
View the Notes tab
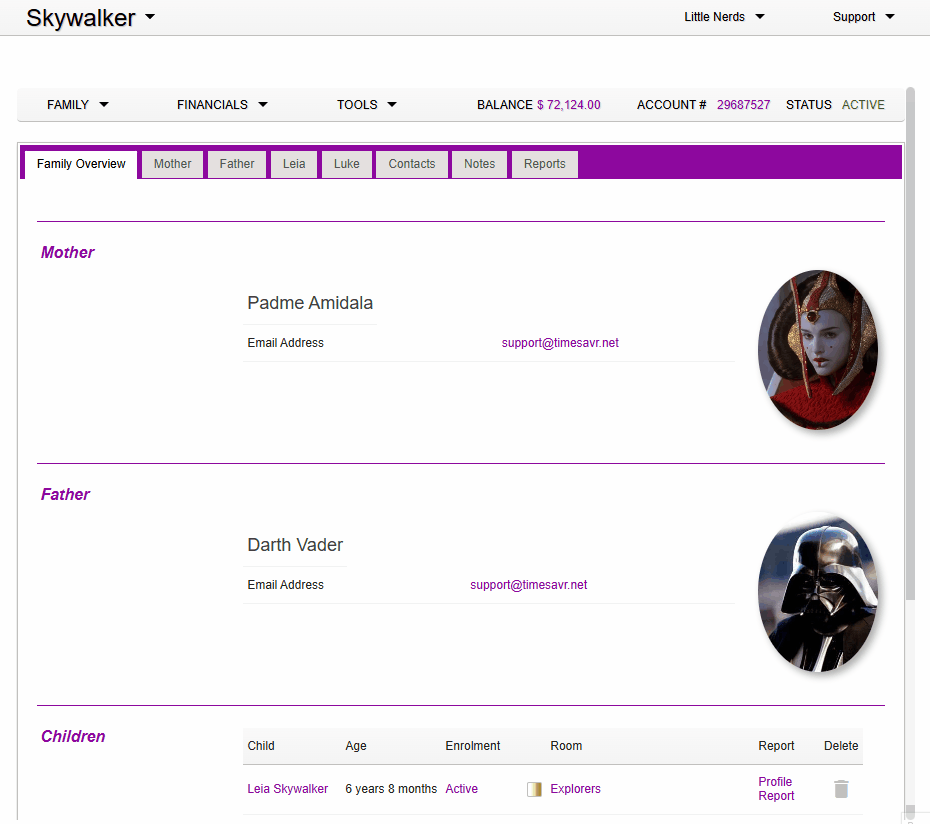[479, 164]
